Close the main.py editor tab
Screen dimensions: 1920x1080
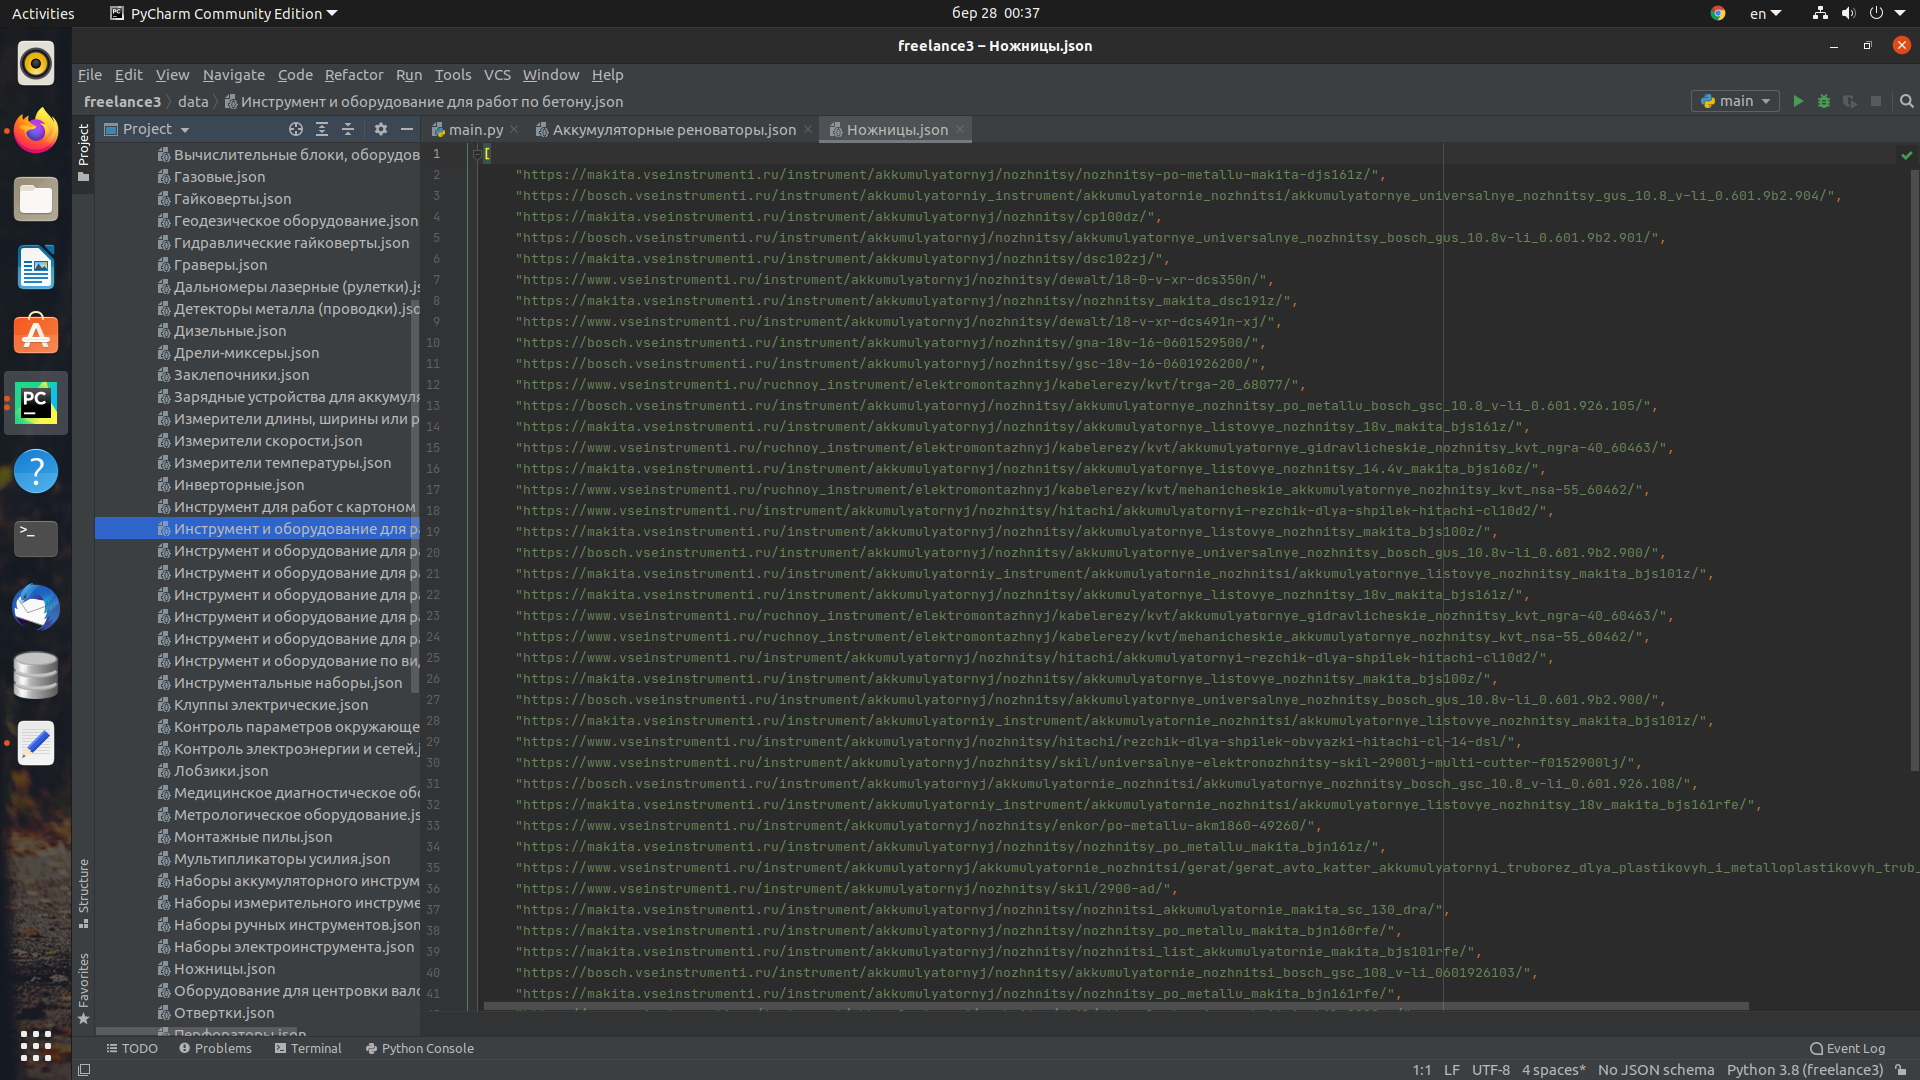[514, 129]
